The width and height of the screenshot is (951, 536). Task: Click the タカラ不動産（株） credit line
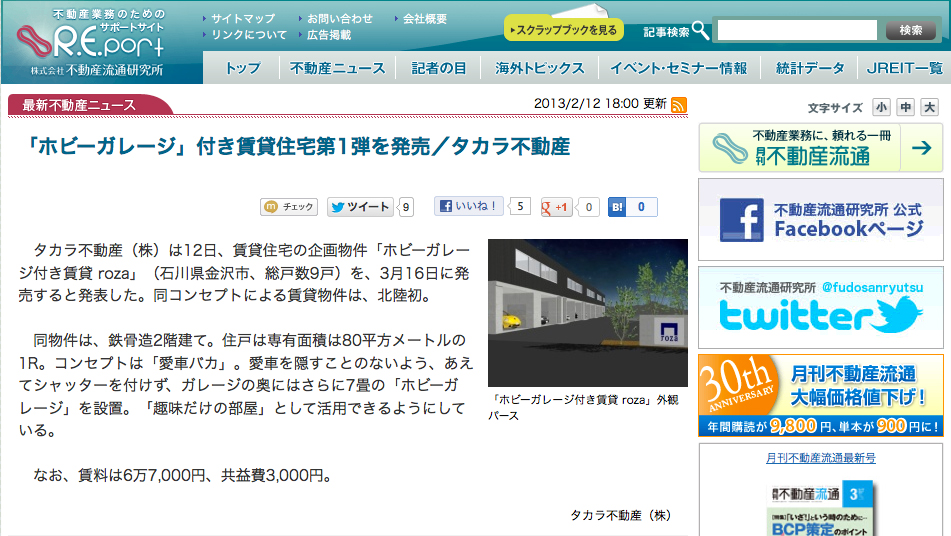tap(620, 515)
